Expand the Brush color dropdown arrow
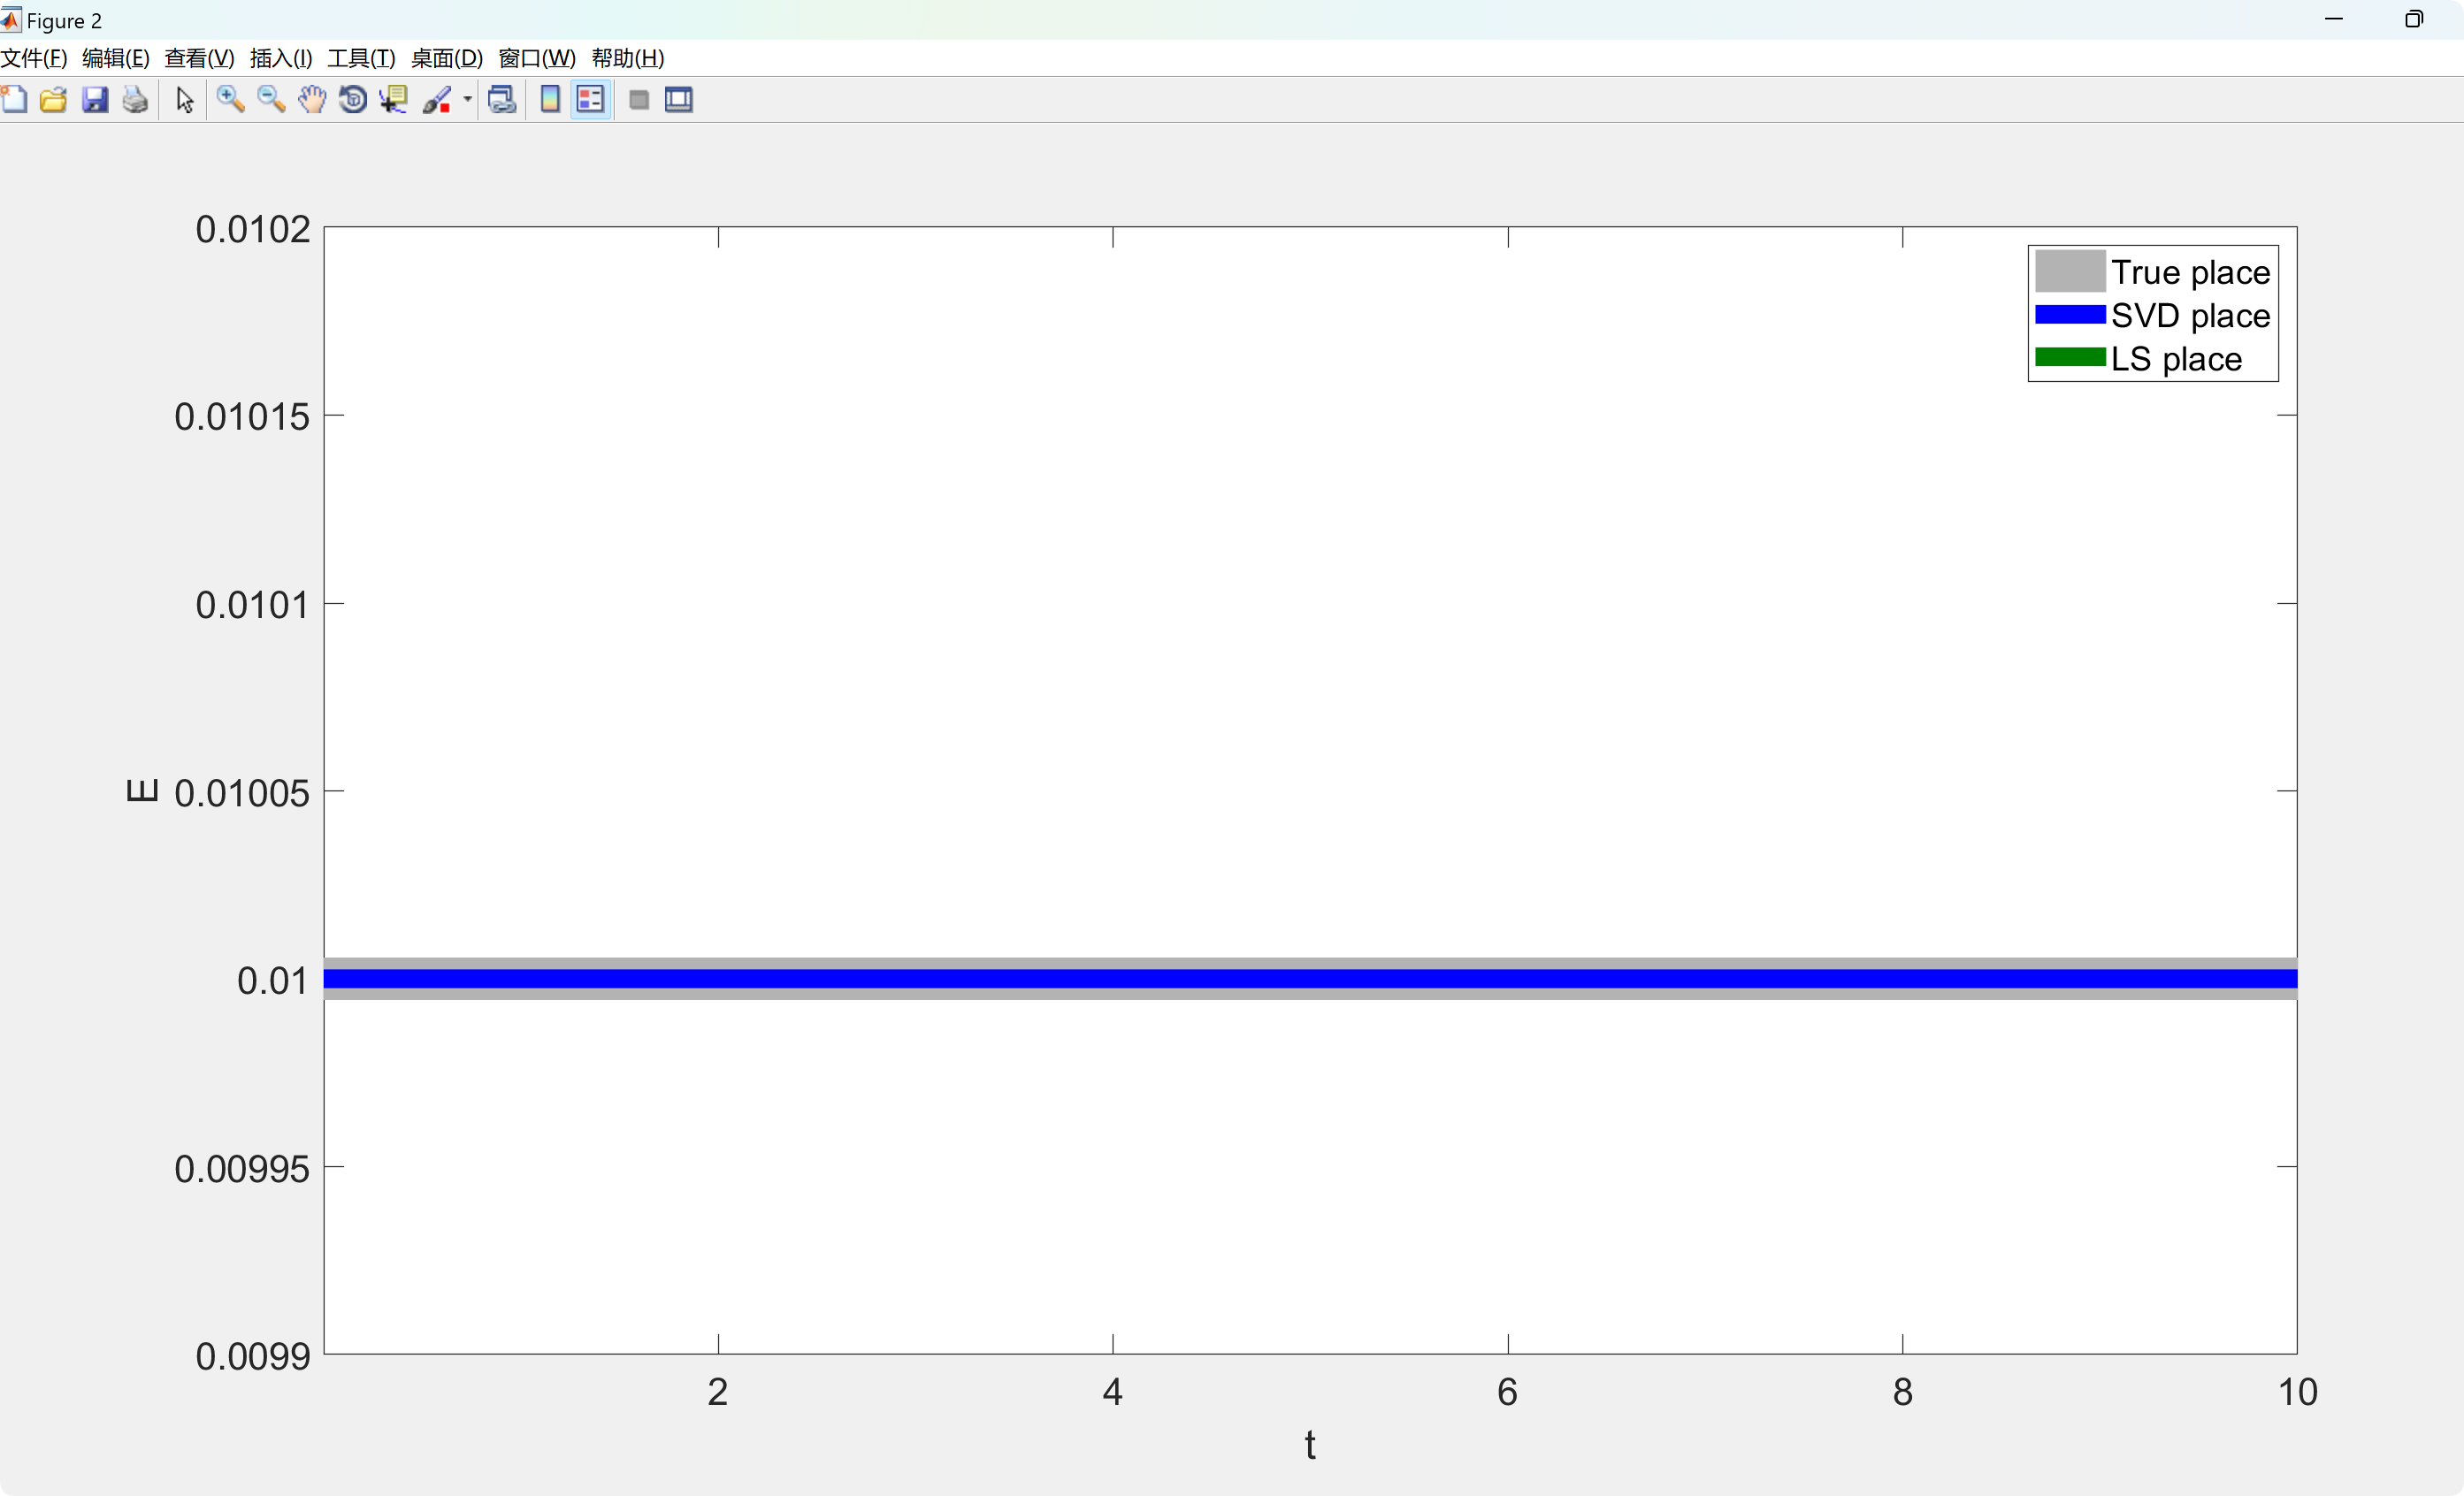This screenshot has width=2464, height=1496. [x=467, y=100]
